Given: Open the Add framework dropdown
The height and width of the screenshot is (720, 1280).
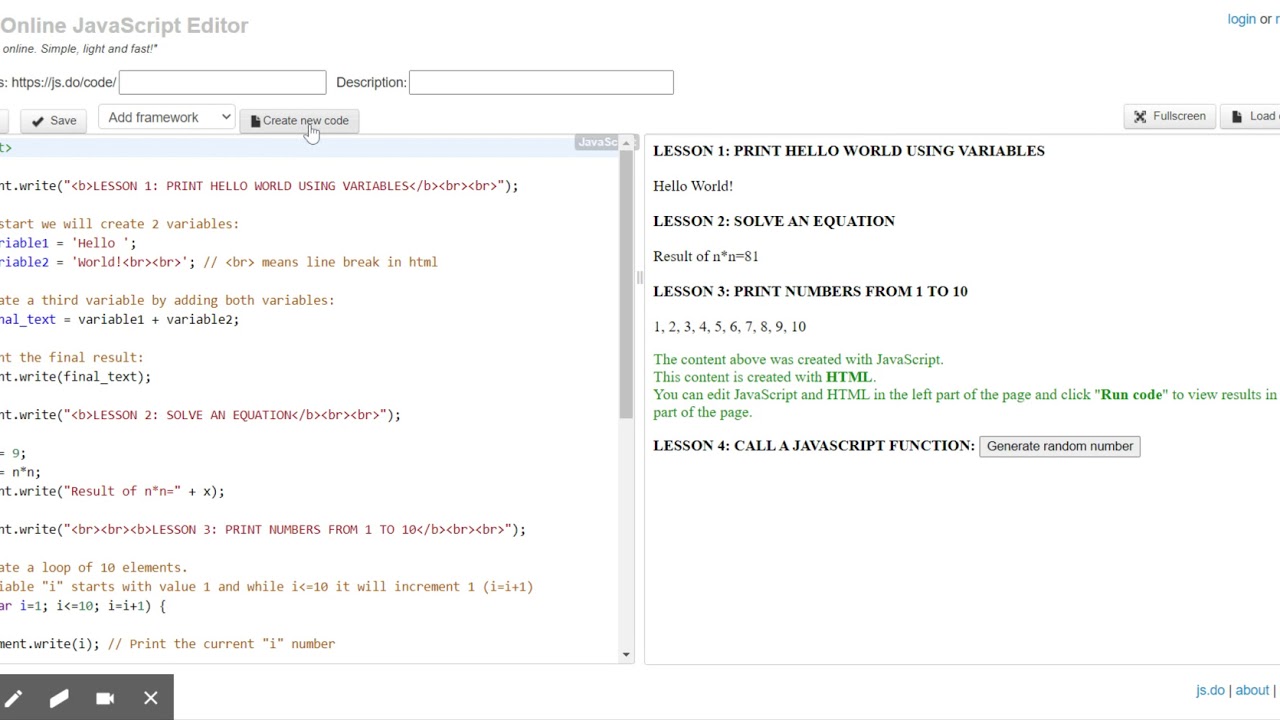Looking at the screenshot, I should (167, 118).
